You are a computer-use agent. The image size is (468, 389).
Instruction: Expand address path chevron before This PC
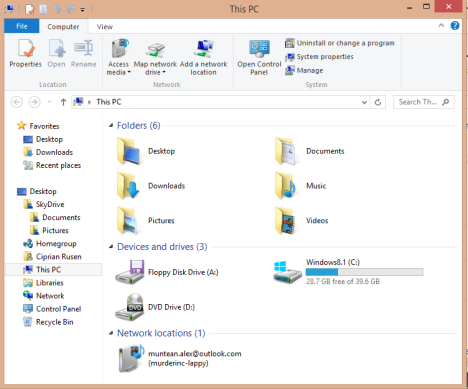[x=89, y=102]
